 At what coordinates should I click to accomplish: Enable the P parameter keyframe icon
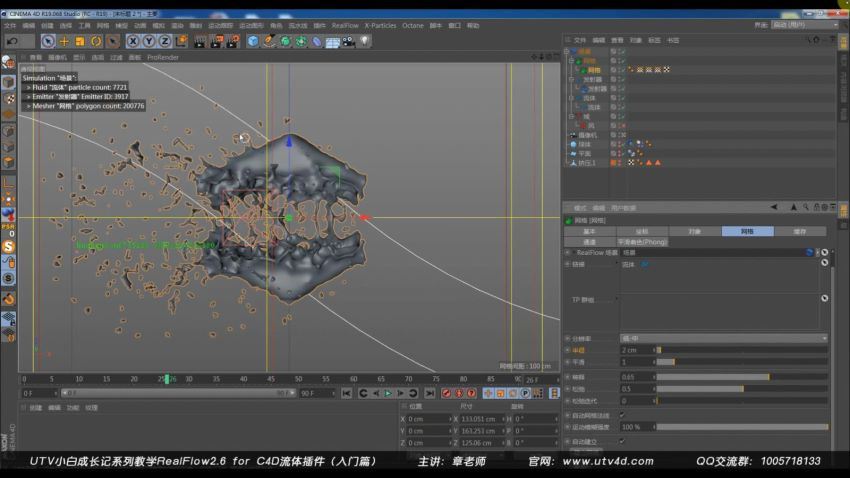[525, 393]
